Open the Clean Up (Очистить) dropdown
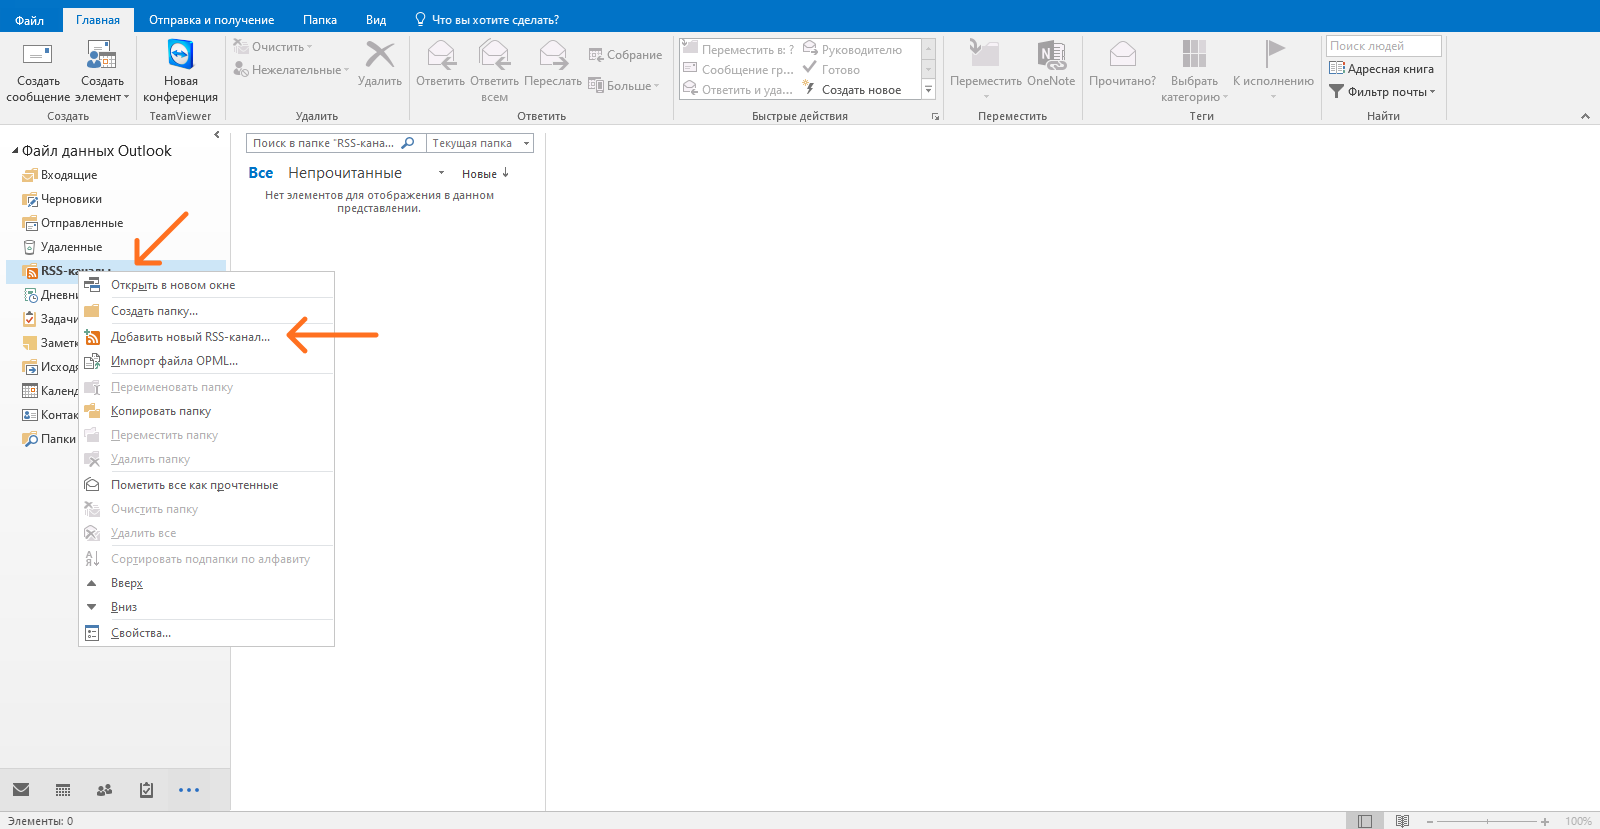This screenshot has width=1600, height=829. (x=273, y=47)
